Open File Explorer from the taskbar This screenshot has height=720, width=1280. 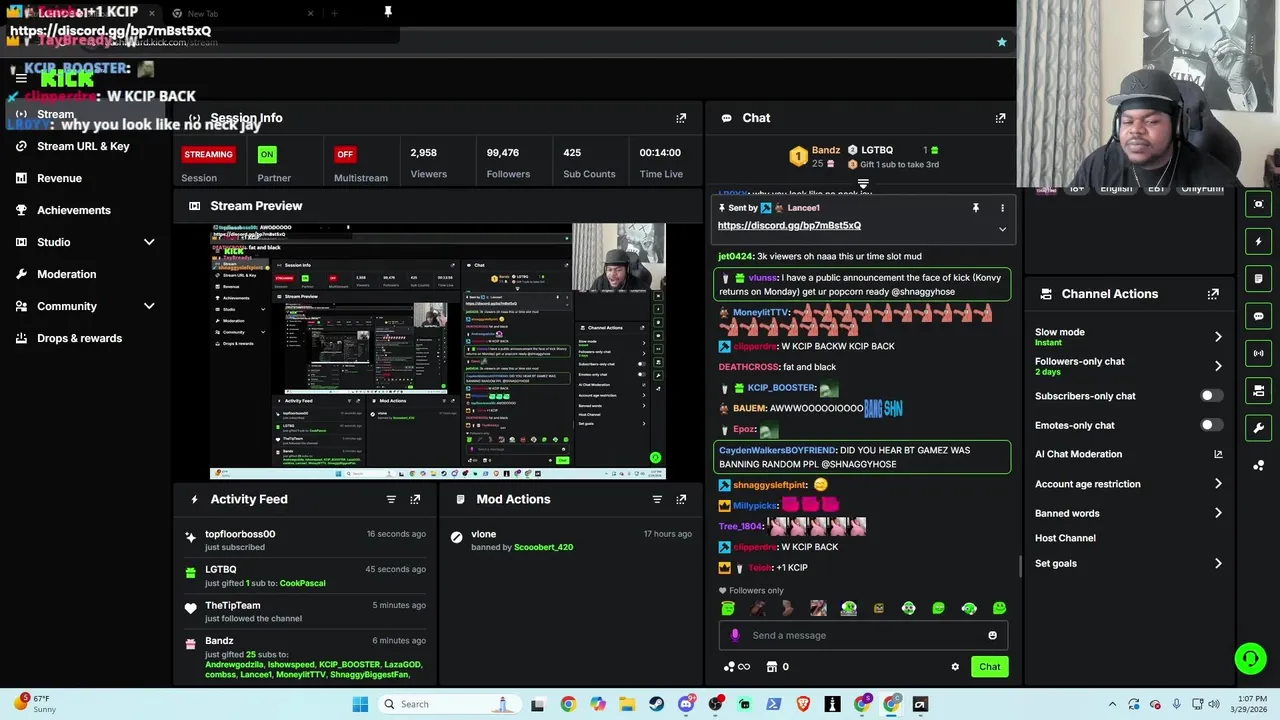click(x=627, y=704)
